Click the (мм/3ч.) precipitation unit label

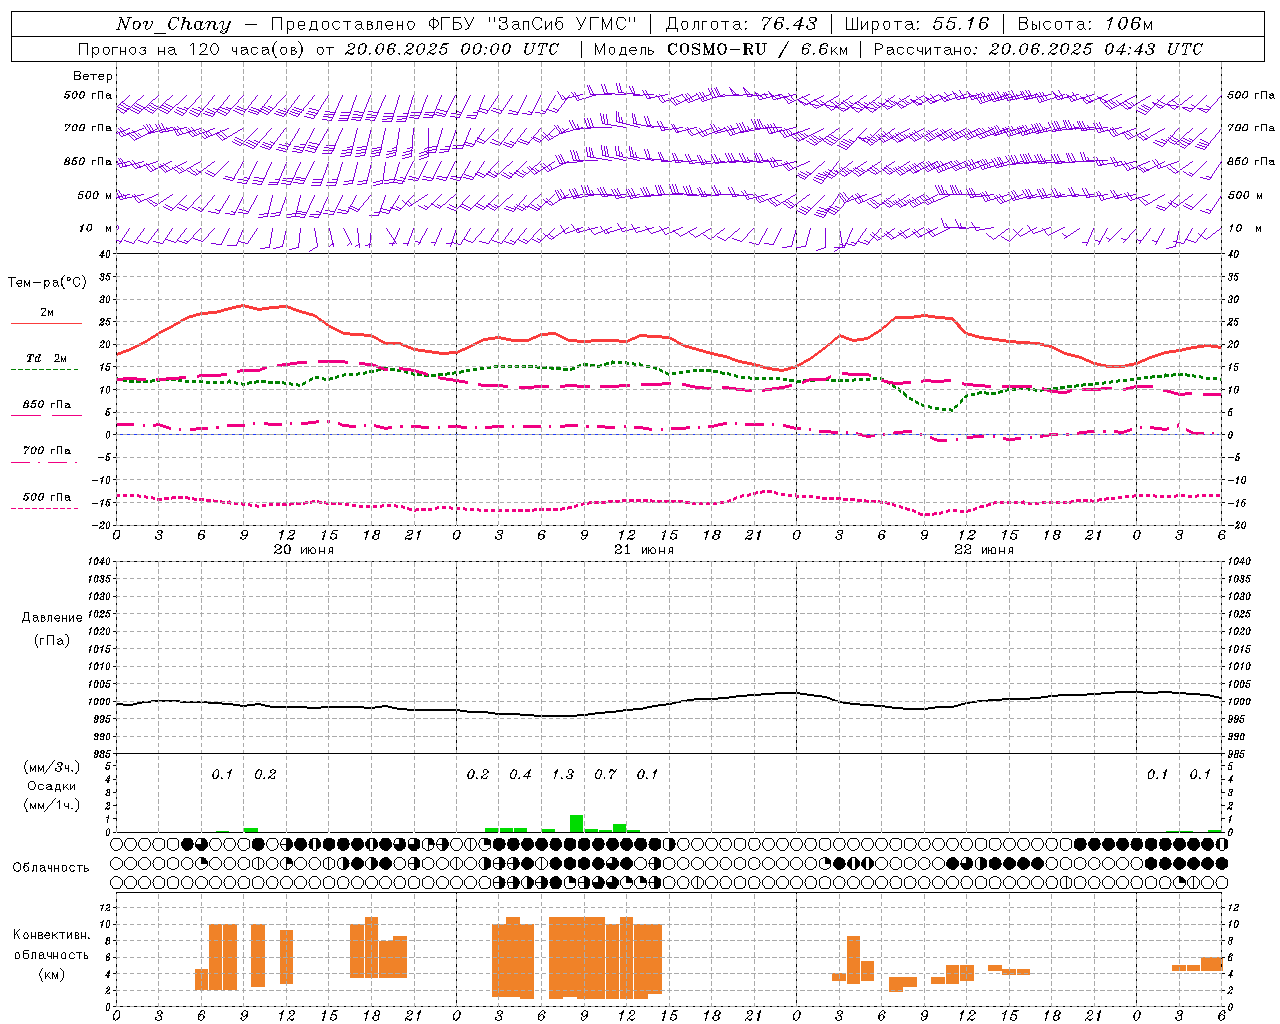[52, 768]
